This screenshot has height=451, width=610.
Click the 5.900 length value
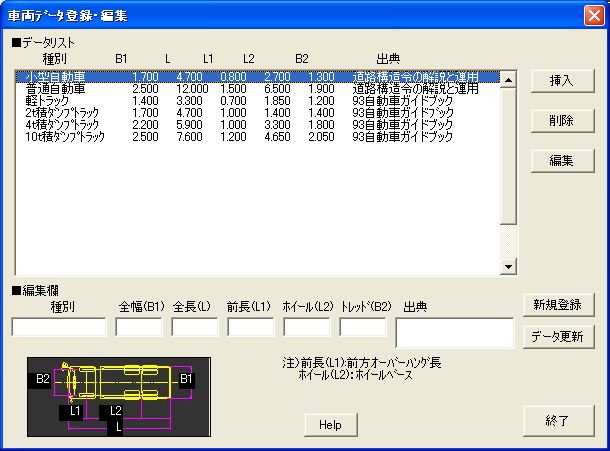point(189,125)
